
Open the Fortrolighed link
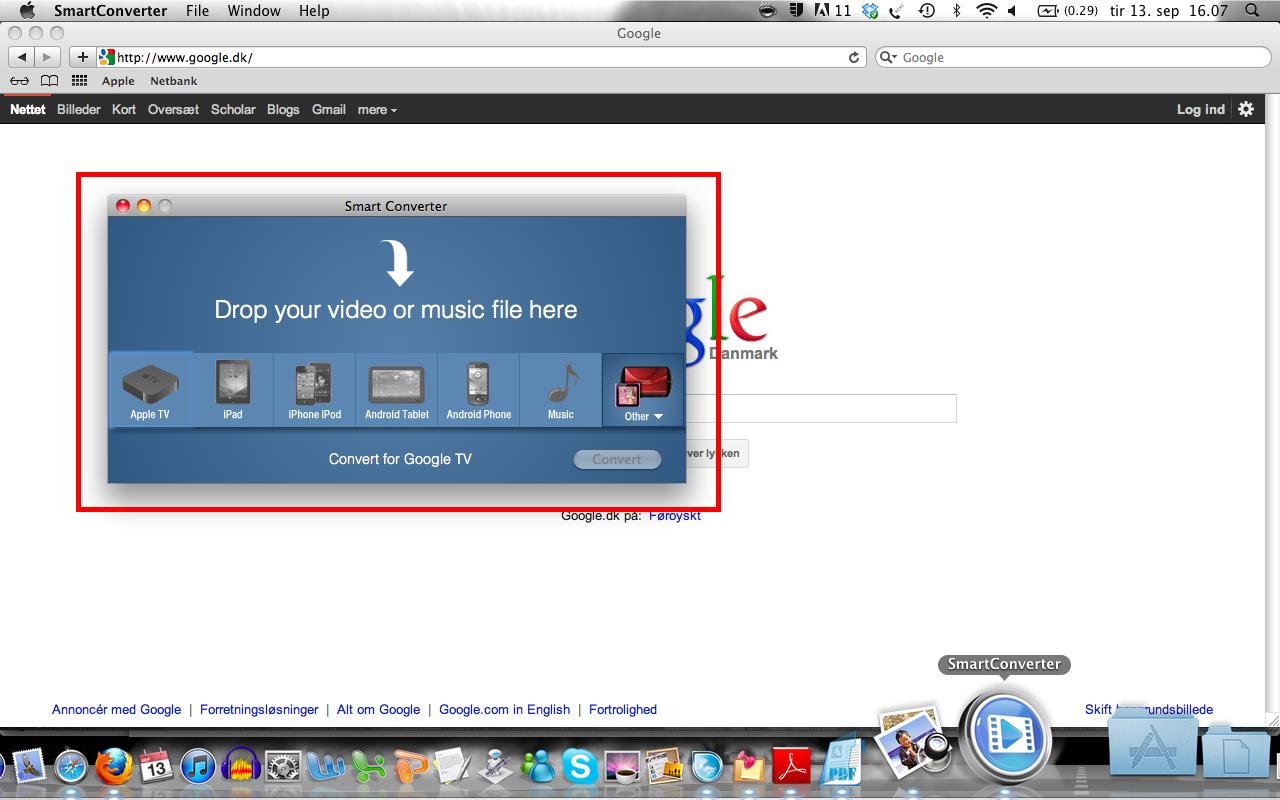tap(623, 709)
